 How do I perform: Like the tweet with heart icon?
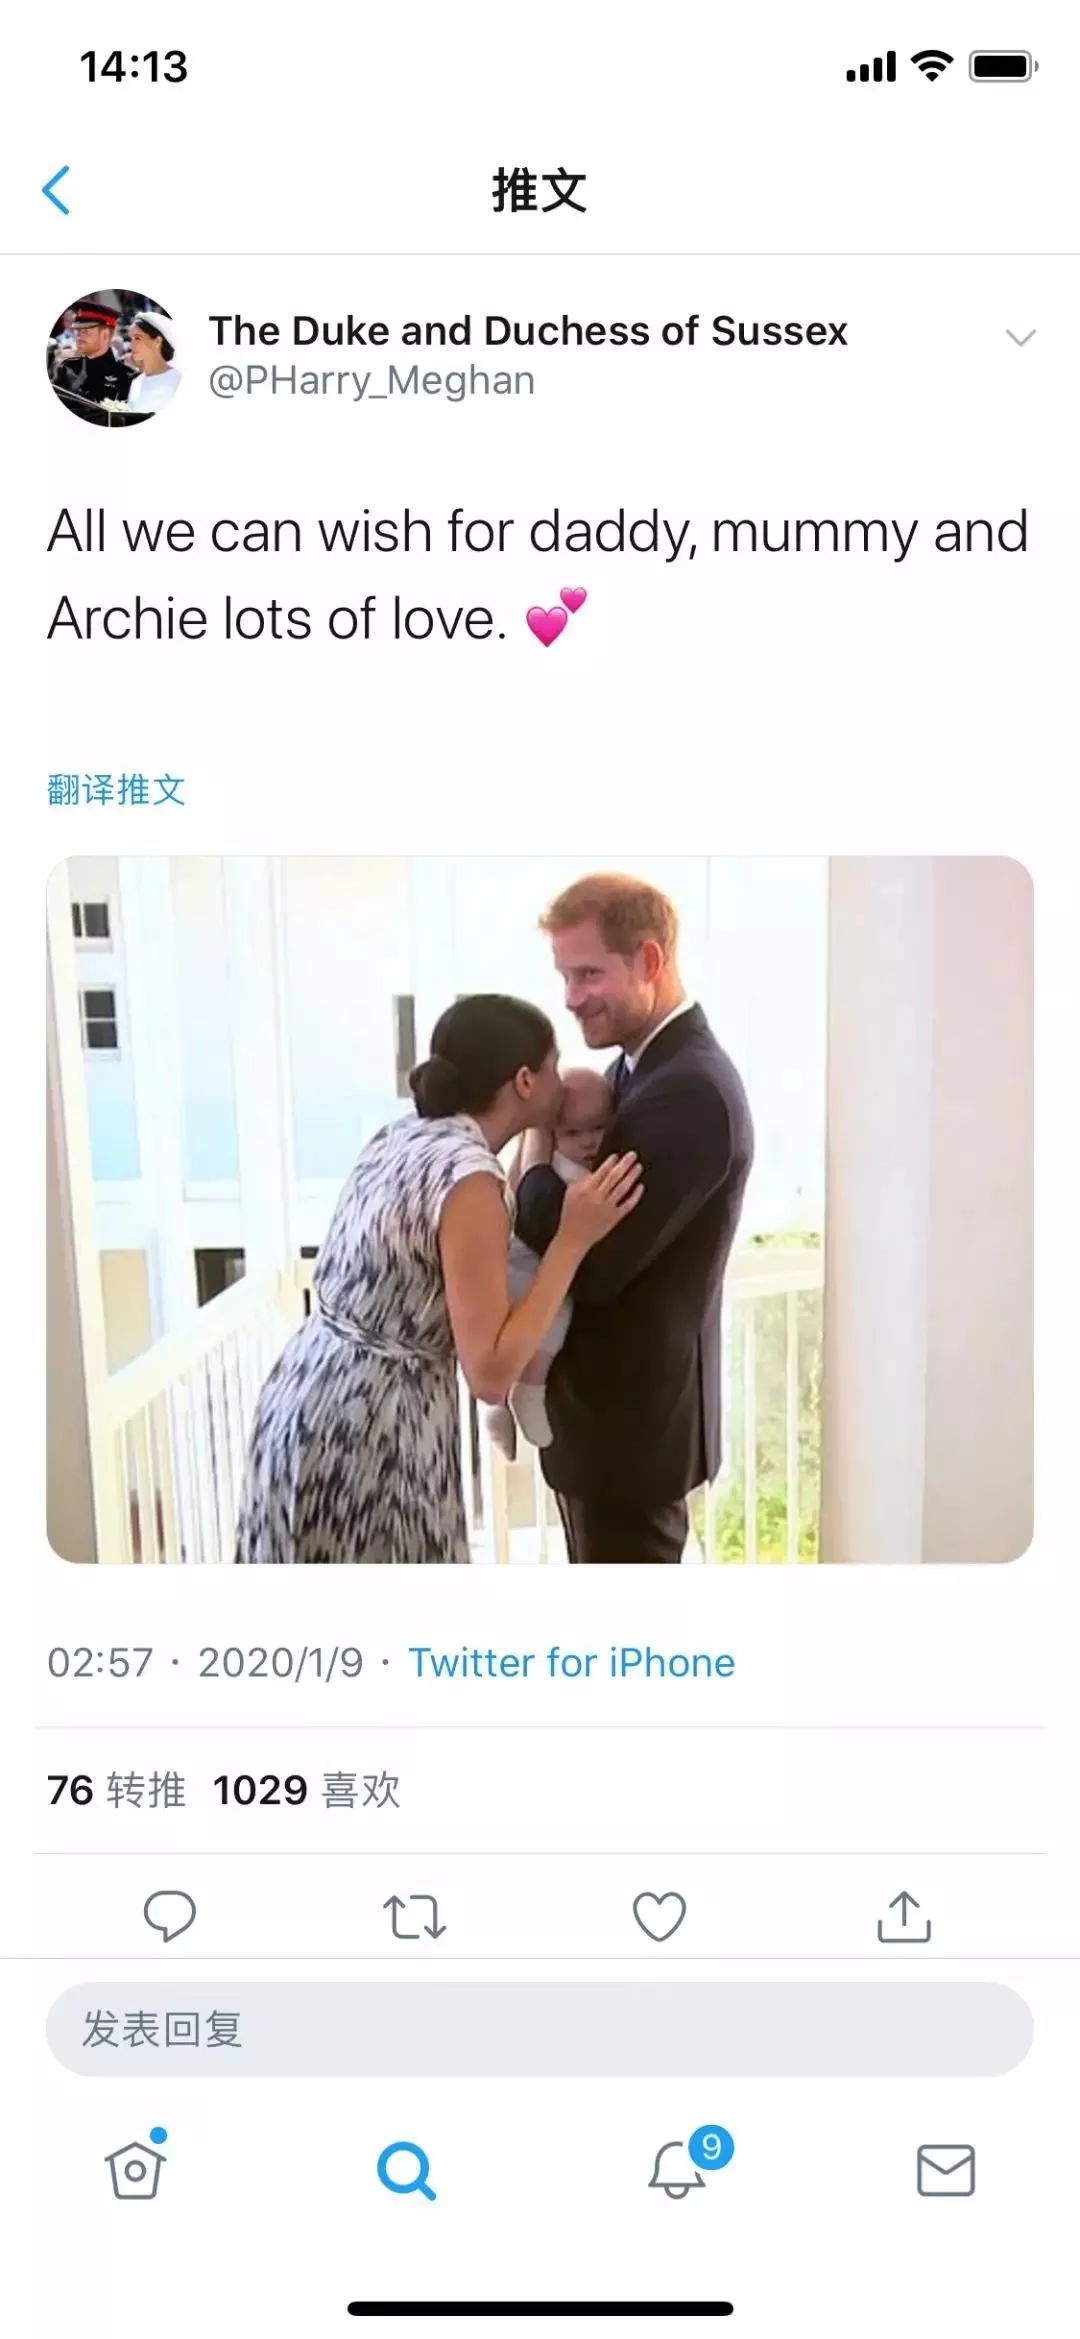point(659,1916)
